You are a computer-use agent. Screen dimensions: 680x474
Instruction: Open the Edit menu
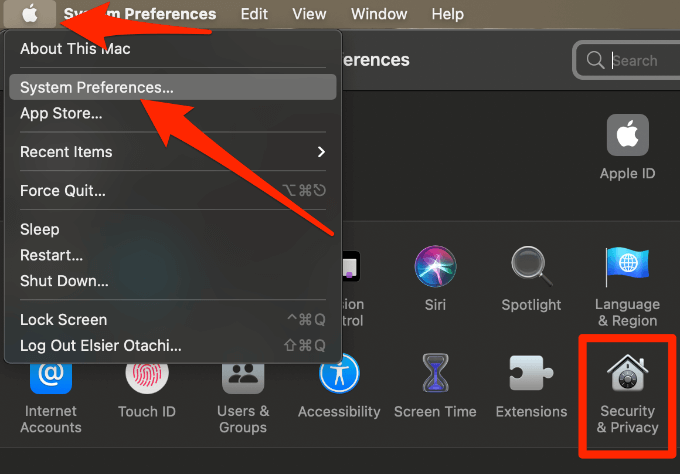(254, 14)
